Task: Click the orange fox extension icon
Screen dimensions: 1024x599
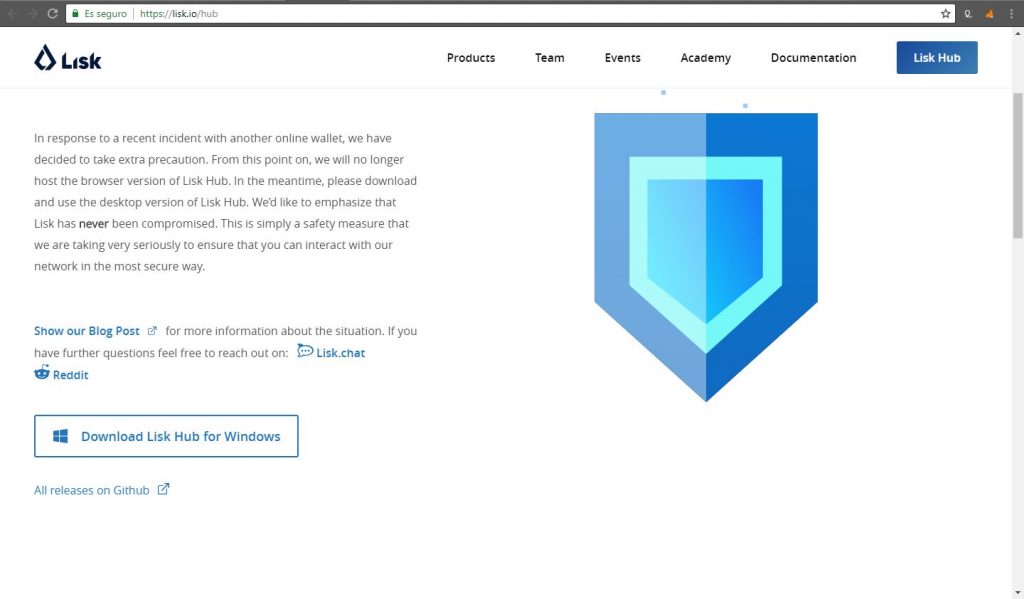Action: [989, 13]
